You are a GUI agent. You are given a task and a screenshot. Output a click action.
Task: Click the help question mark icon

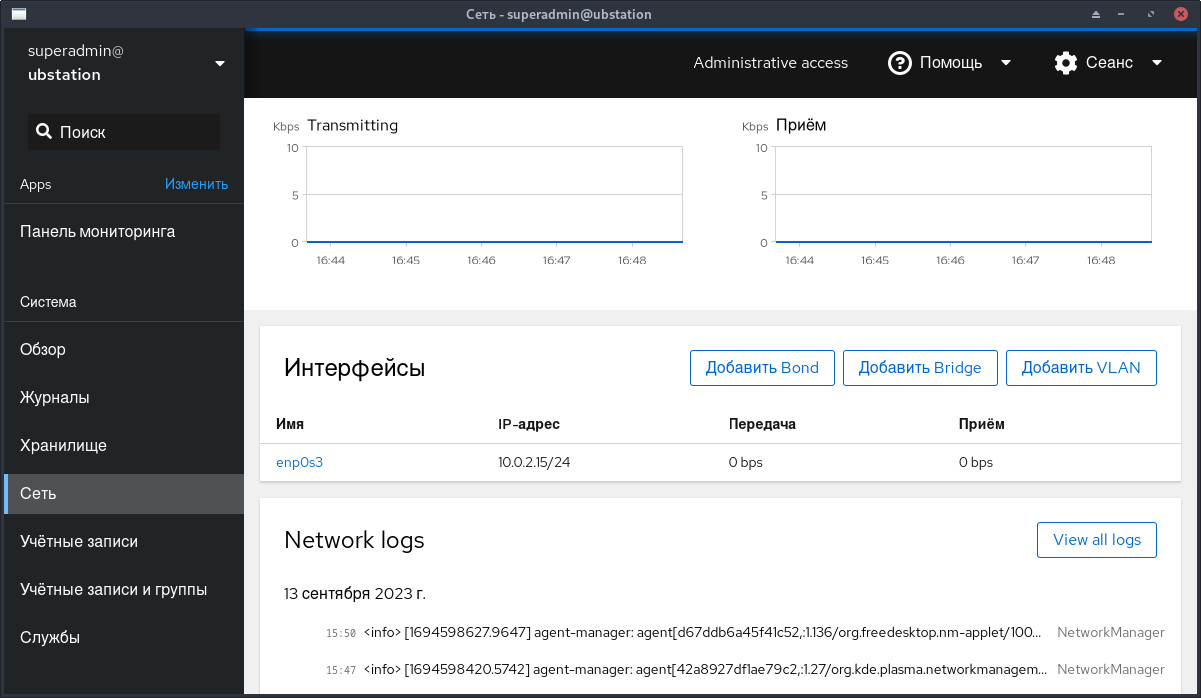click(x=900, y=63)
